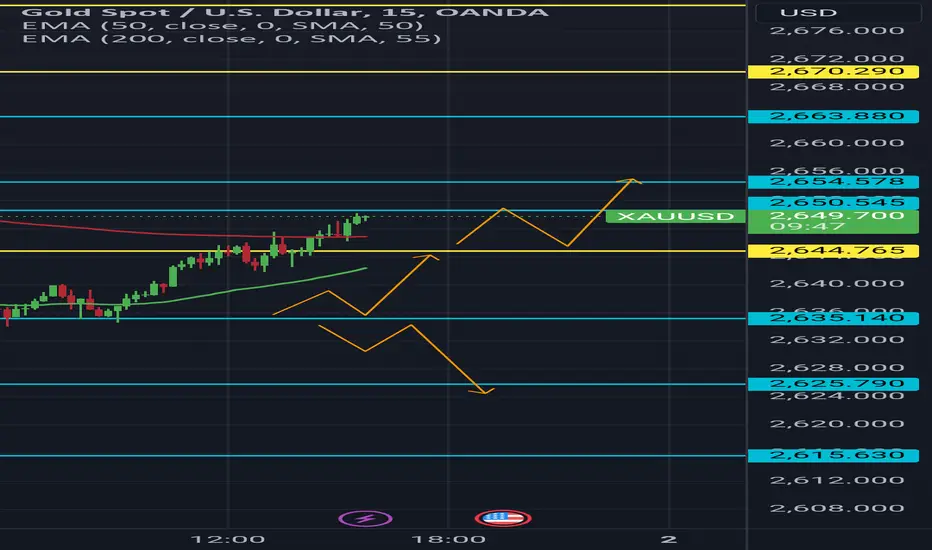Click the 2,654.578 cyan price label
Viewport: 932px width, 550px height.
(x=833, y=182)
